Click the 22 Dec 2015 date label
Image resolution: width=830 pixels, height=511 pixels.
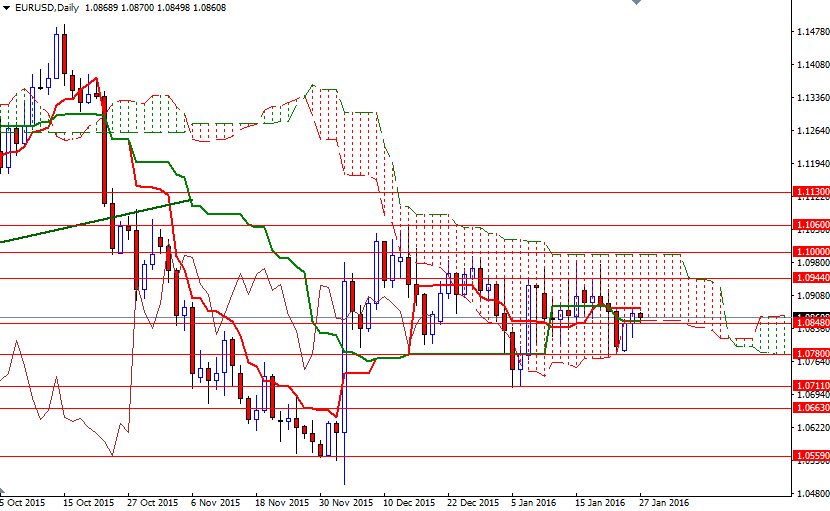tap(473, 502)
